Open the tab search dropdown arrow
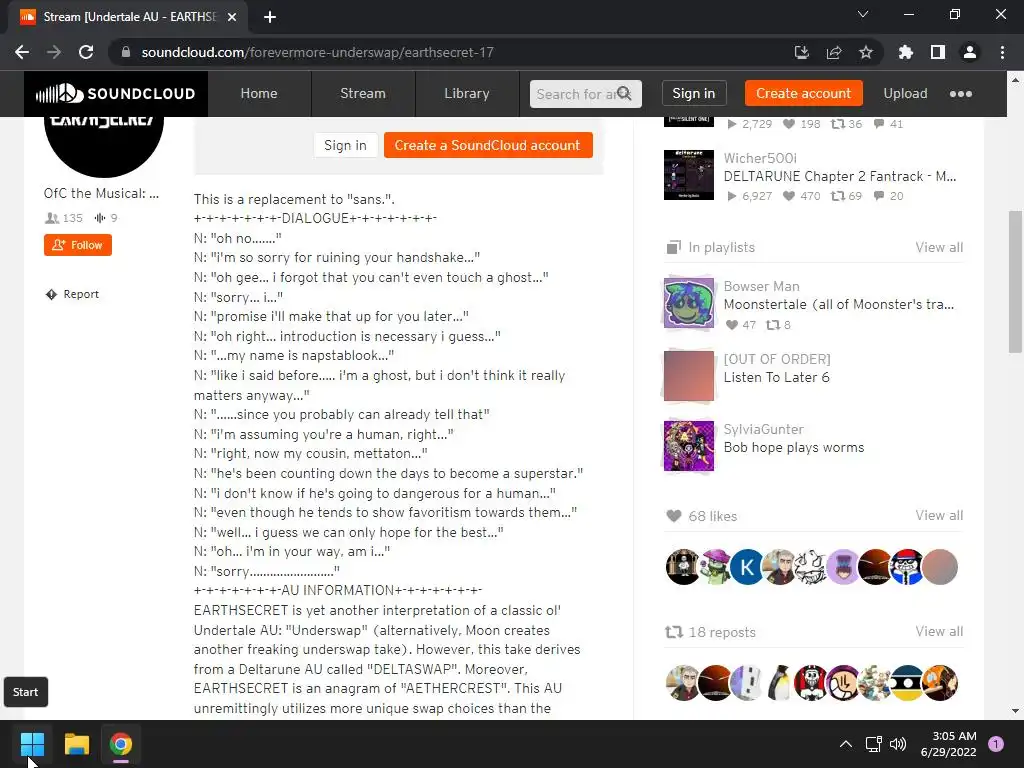 coord(863,14)
